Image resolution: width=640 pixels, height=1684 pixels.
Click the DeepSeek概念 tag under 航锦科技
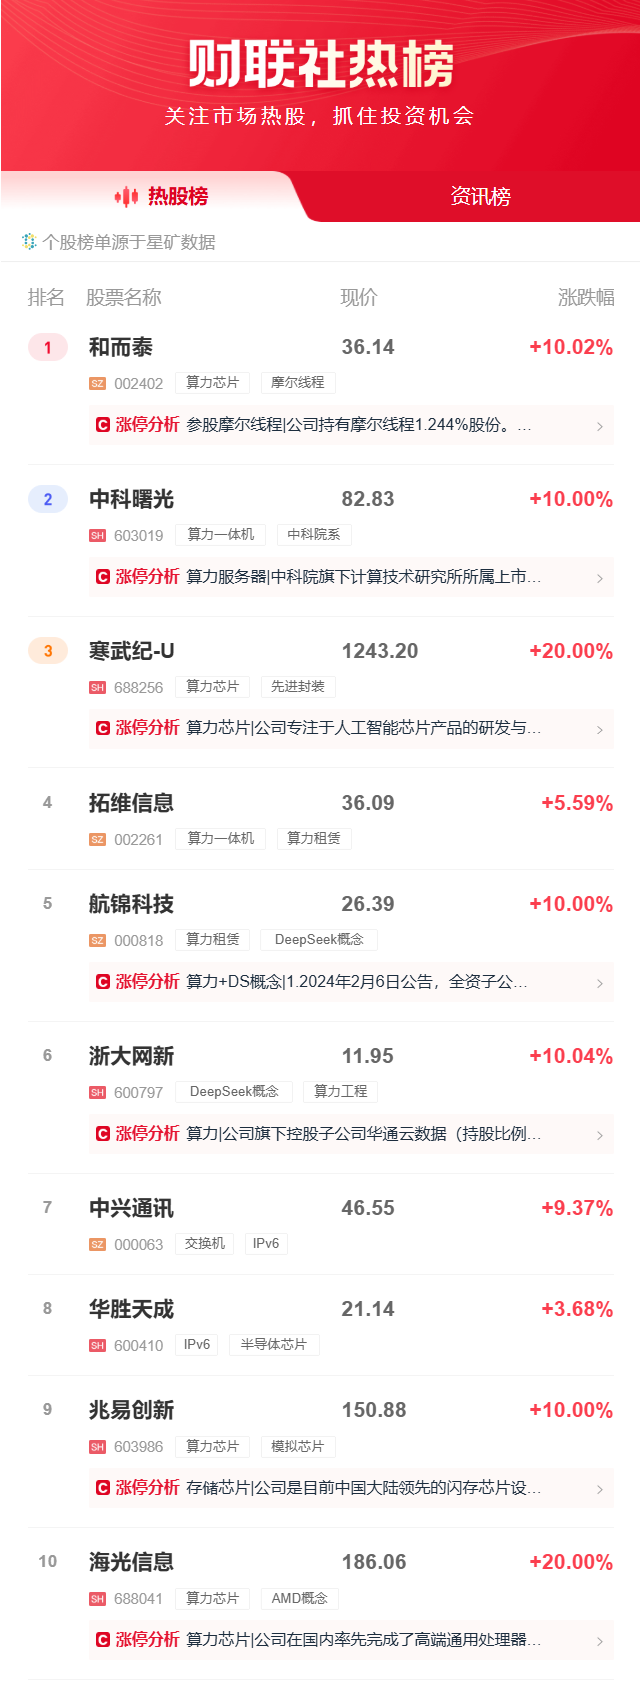319,940
